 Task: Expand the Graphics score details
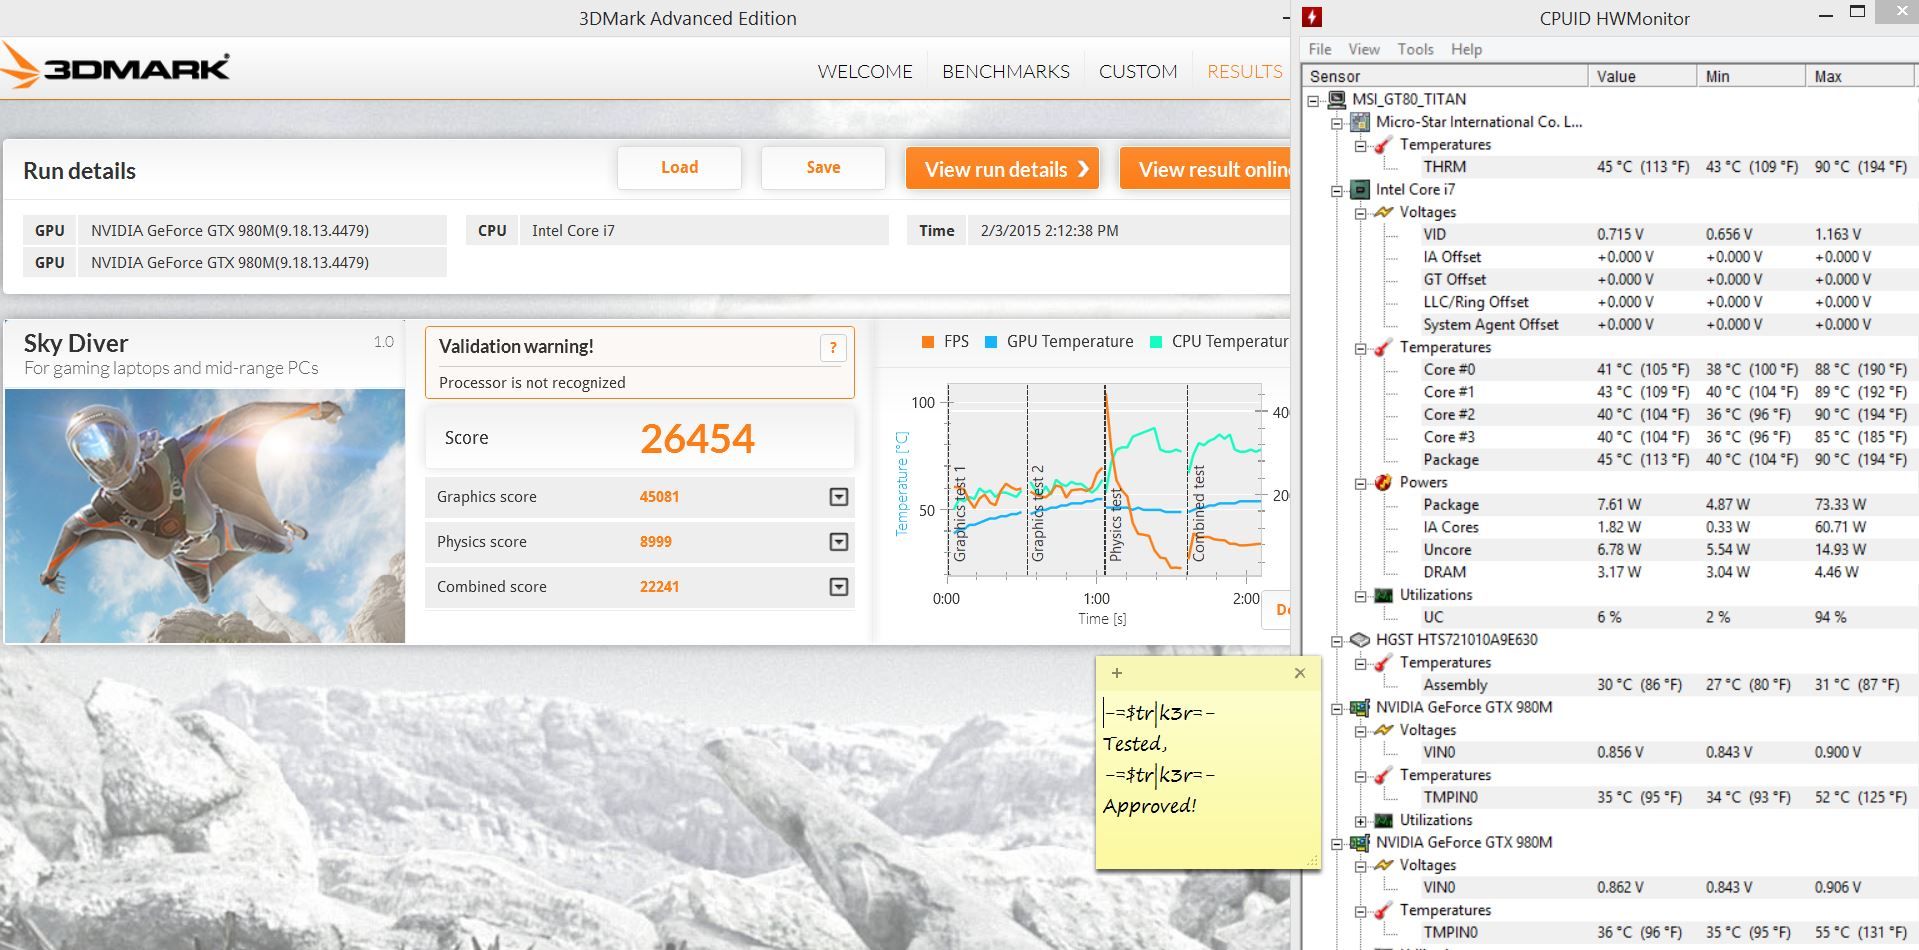tap(839, 497)
